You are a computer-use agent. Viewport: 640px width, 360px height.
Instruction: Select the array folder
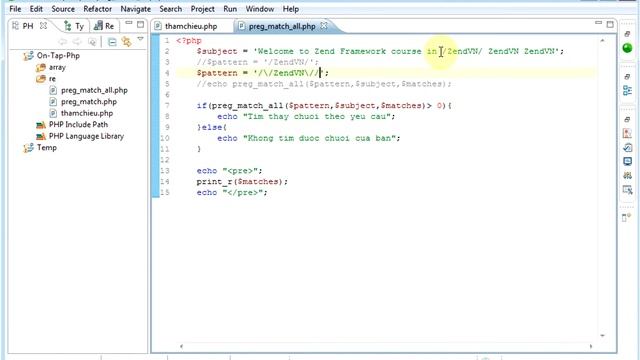point(57,67)
